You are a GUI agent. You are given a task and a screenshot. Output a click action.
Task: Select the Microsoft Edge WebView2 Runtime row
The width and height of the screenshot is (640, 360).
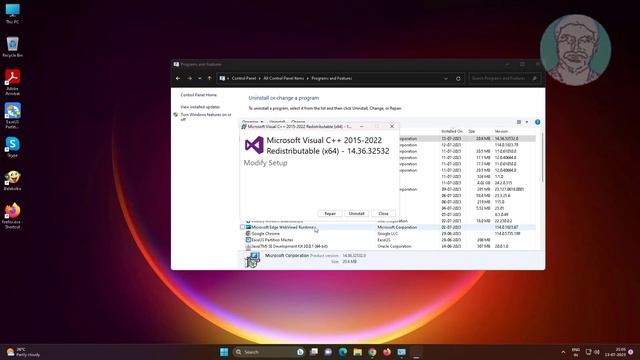(388, 227)
